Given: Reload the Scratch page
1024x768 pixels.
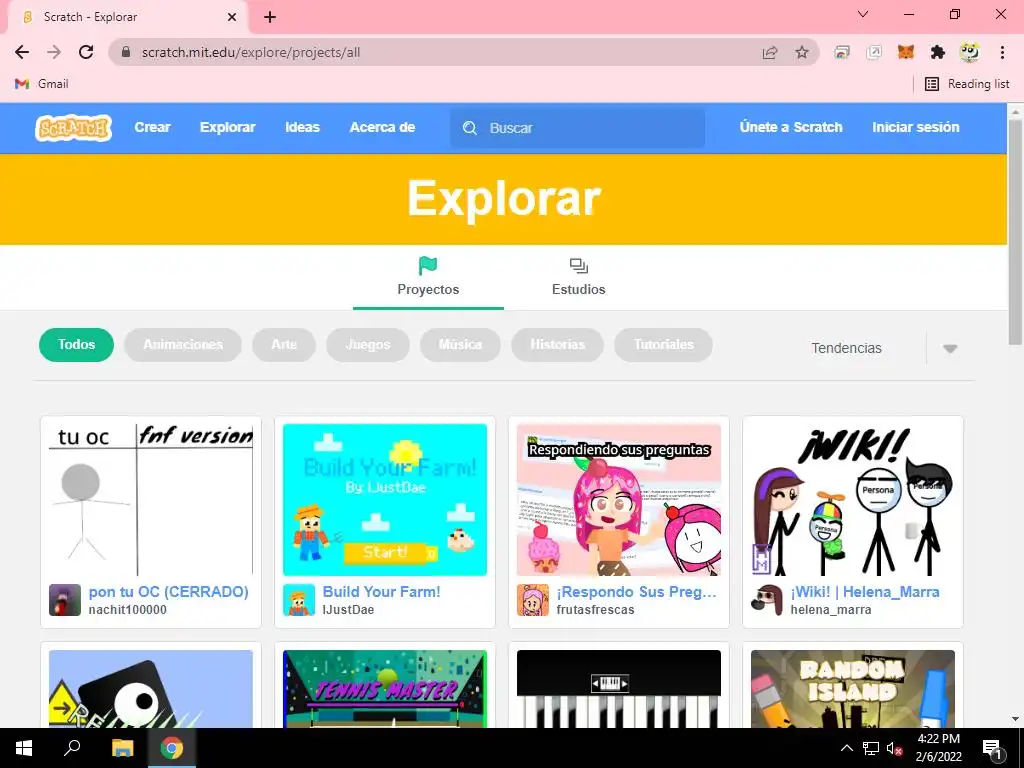Looking at the screenshot, I should 86,52.
